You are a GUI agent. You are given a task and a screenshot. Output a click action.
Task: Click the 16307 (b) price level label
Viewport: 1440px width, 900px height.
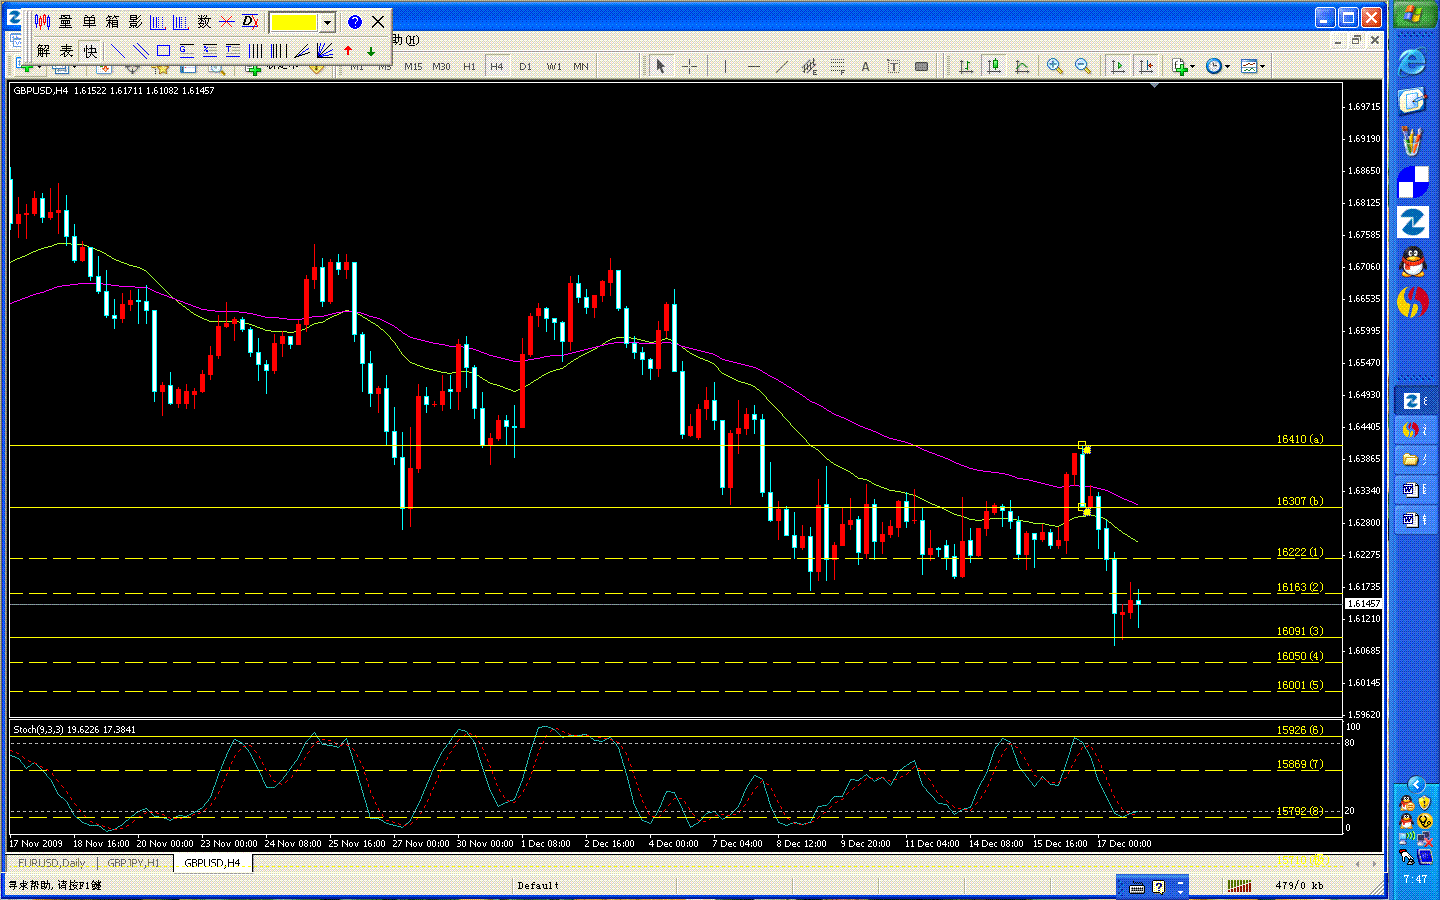coord(1299,501)
